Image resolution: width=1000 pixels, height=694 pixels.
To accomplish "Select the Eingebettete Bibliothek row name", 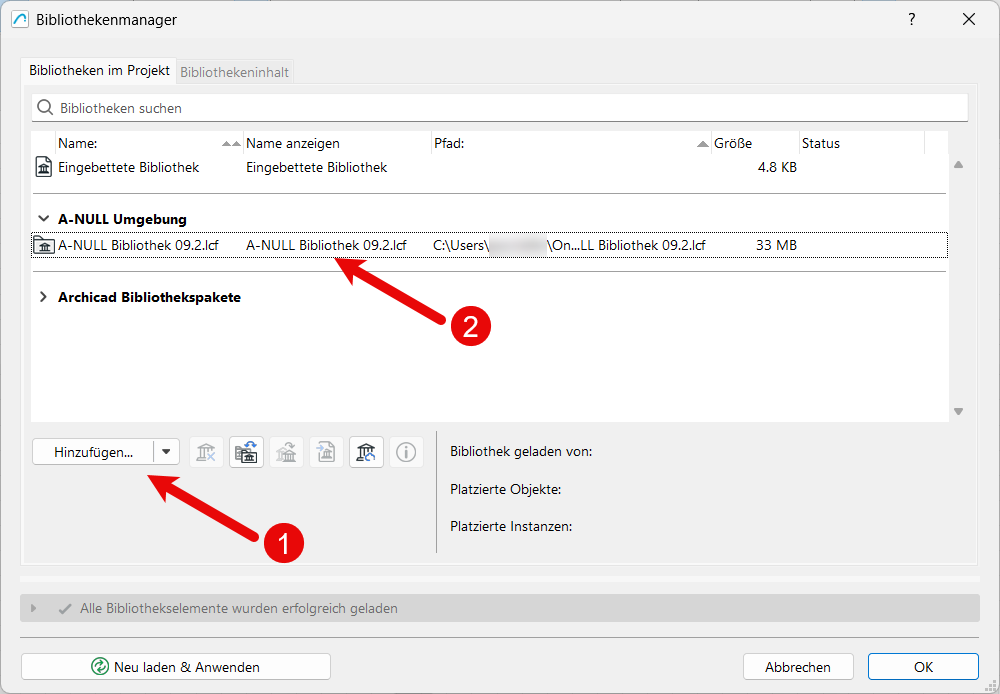I will coord(129,168).
